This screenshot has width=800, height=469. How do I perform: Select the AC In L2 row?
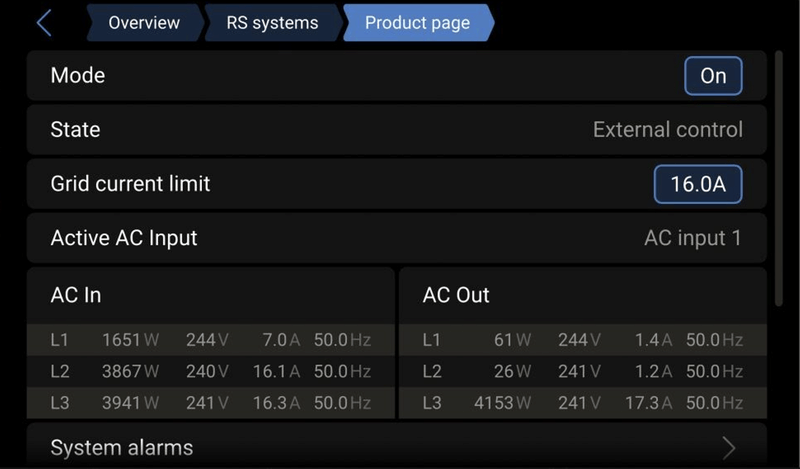pos(211,371)
